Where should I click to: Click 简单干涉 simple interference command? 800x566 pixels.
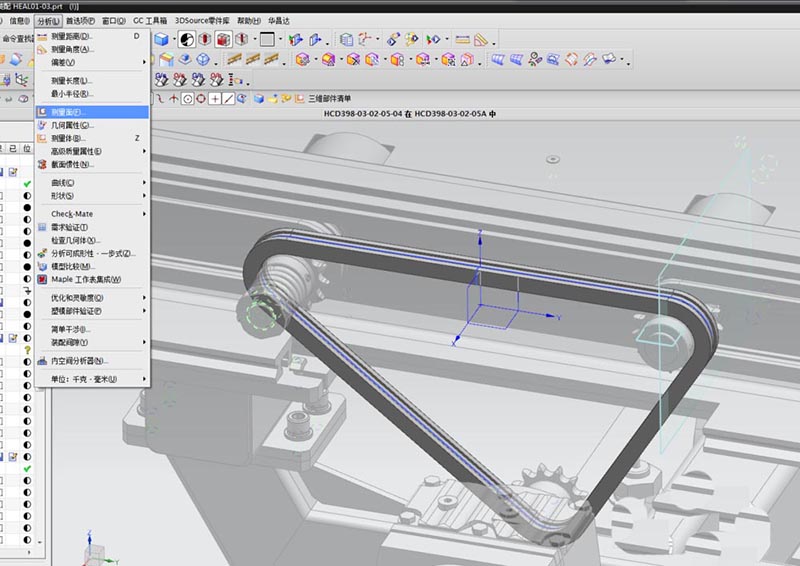pos(70,329)
